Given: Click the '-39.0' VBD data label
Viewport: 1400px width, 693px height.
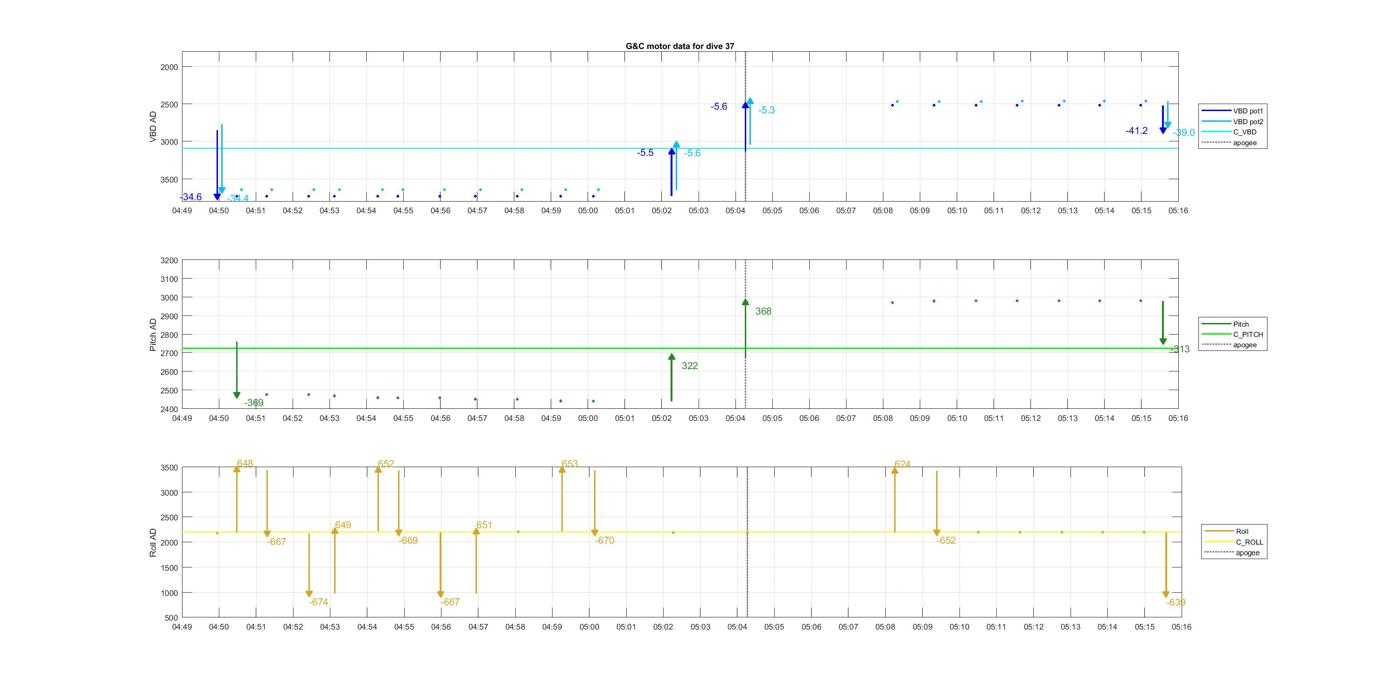Looking at the screenshot, I should [1183, 132].
